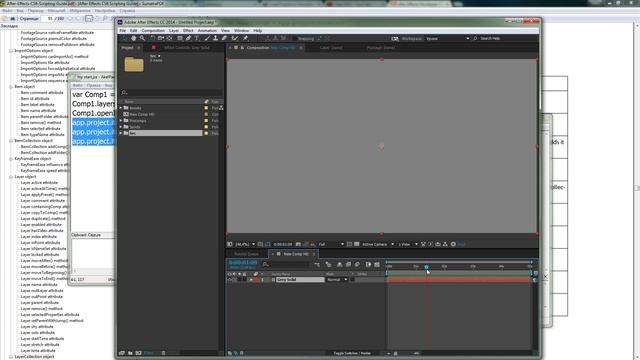The width and height of the screenshot is (640, 360).
Task: Open comp flowchart icon in viewer footer
Action: click(445, 244)
